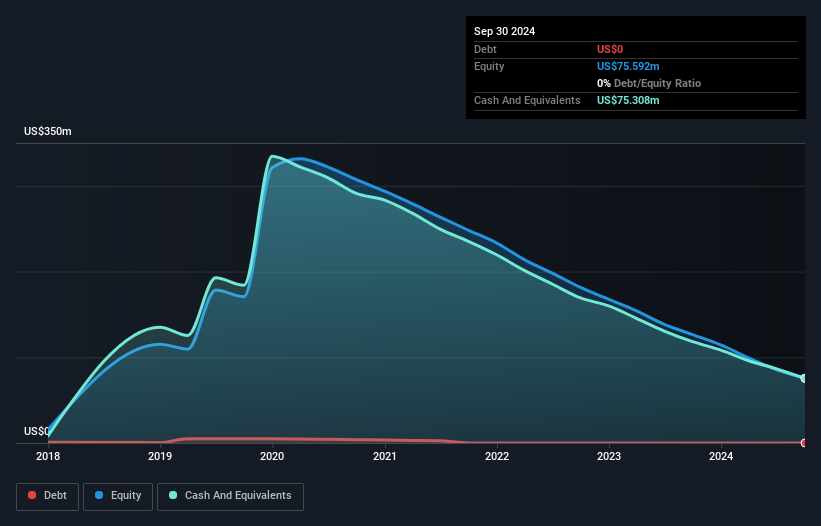The image size is (821, 526).
Task: Click the blue Equity legend dot
Action: tap(99, 495)
